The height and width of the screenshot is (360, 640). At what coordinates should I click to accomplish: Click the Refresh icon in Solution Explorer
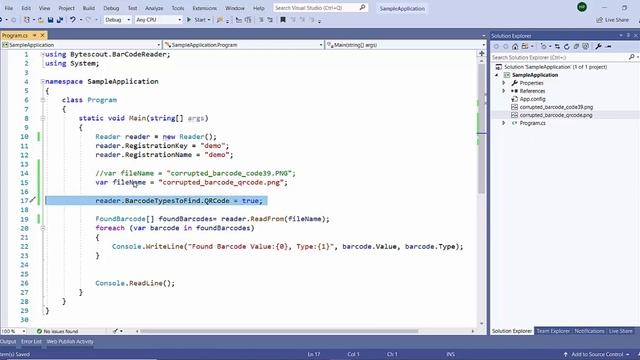(x=567, y=47)
